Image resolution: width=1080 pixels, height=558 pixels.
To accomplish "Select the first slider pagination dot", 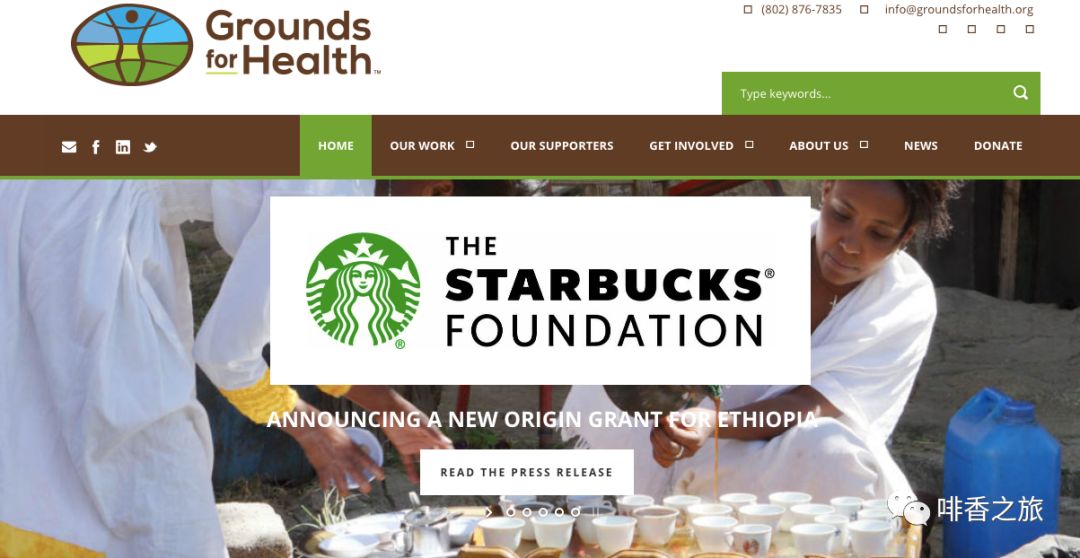I will 510,512.
